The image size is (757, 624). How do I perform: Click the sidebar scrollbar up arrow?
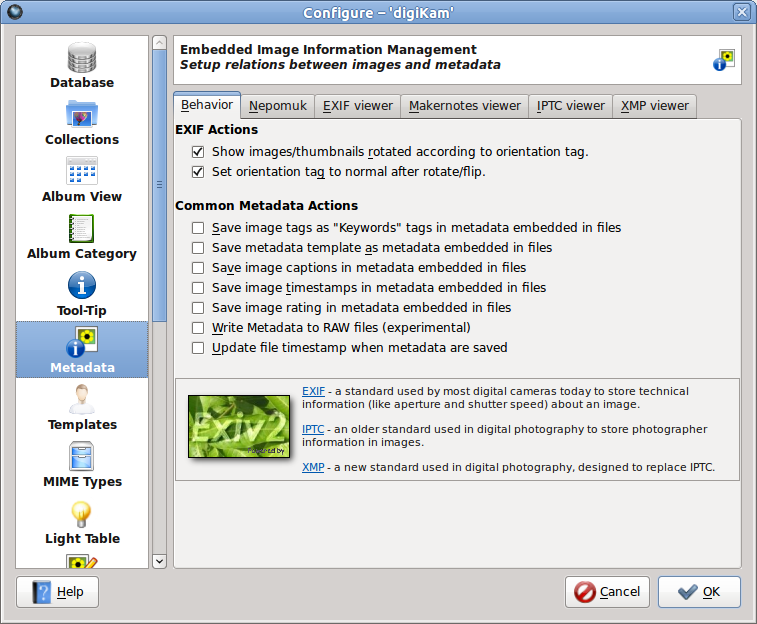(159, 43)
